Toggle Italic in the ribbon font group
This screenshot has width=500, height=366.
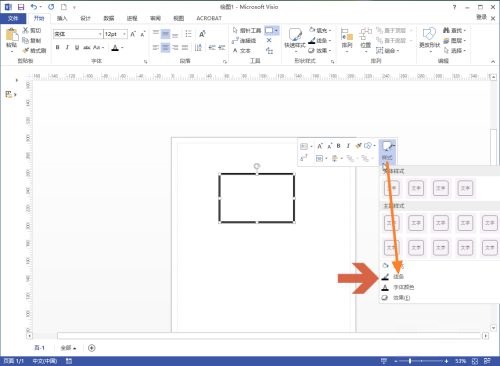pos(67,48)
